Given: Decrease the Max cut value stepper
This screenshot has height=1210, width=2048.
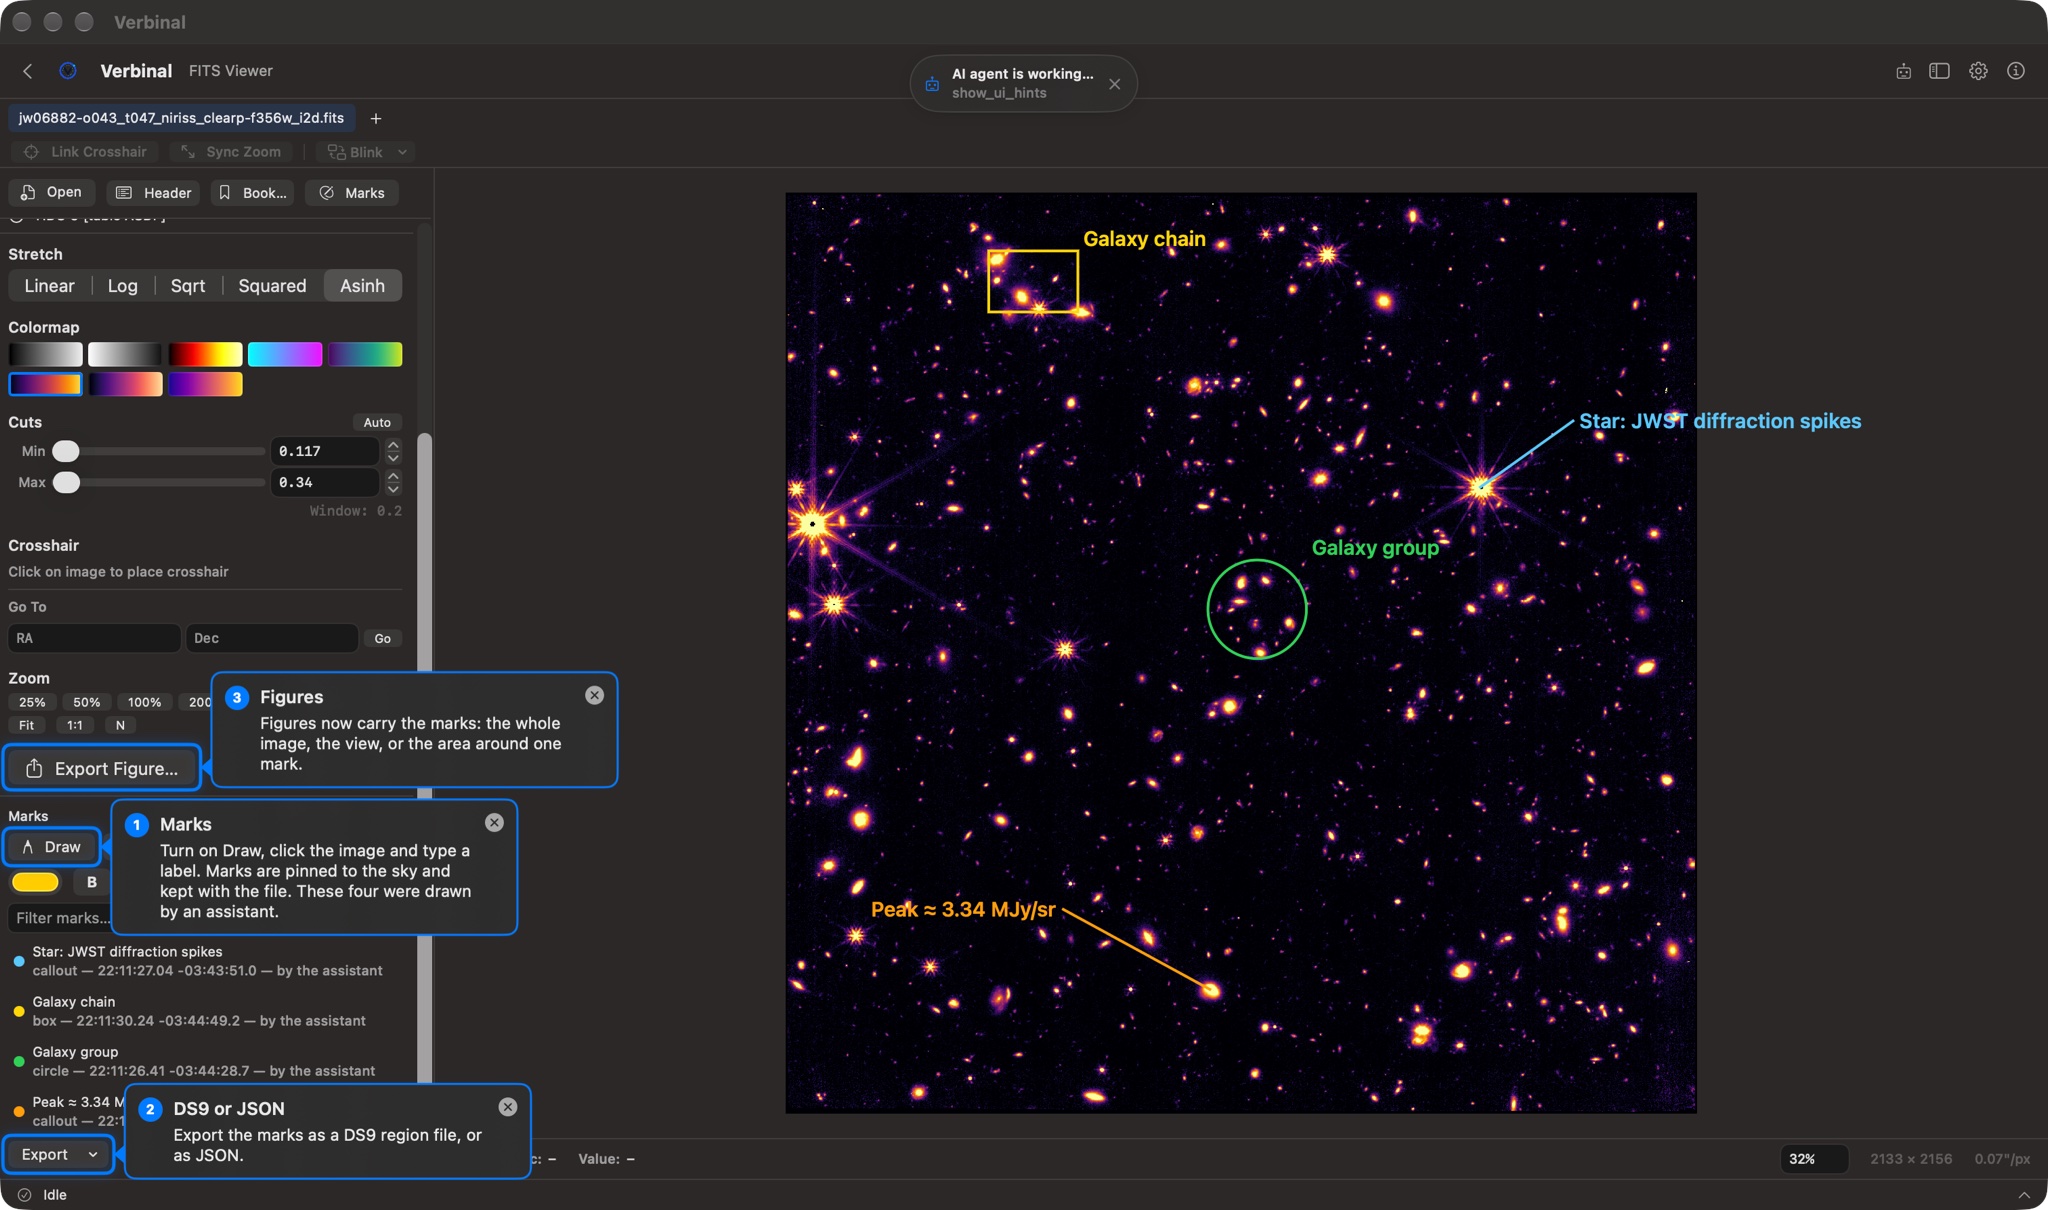Looking at the screenshot, I should [393, 489].
